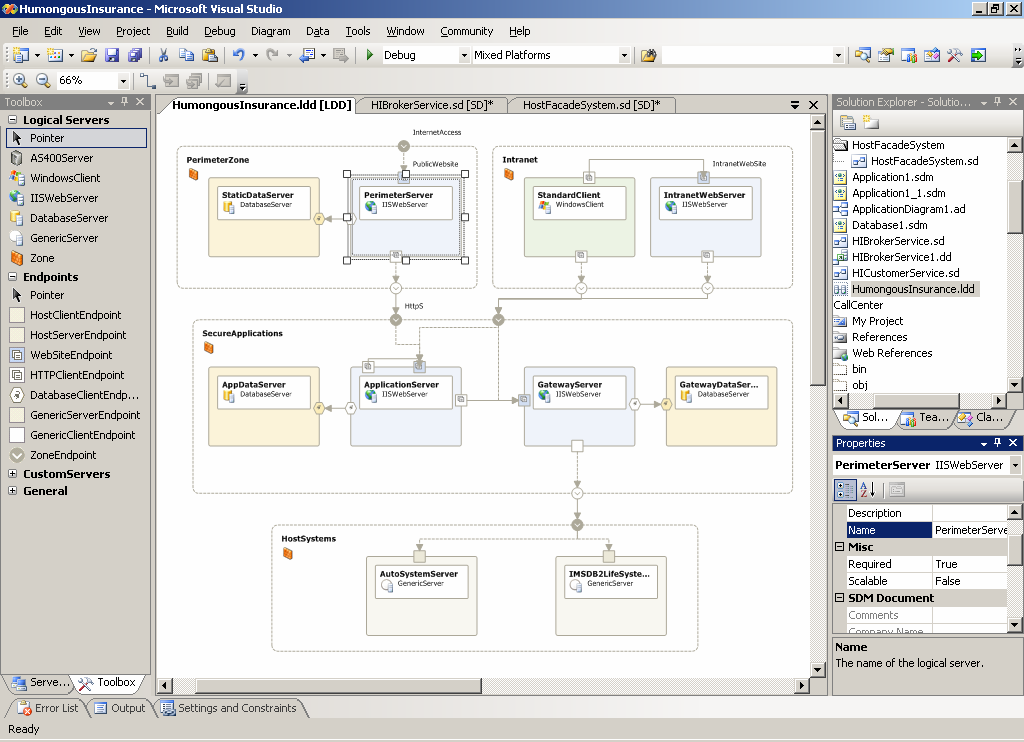Viewport: 1024px width, 742px height.
Task: Click the Zoom In magnifier icon
Action: click(x=20, y=80)
